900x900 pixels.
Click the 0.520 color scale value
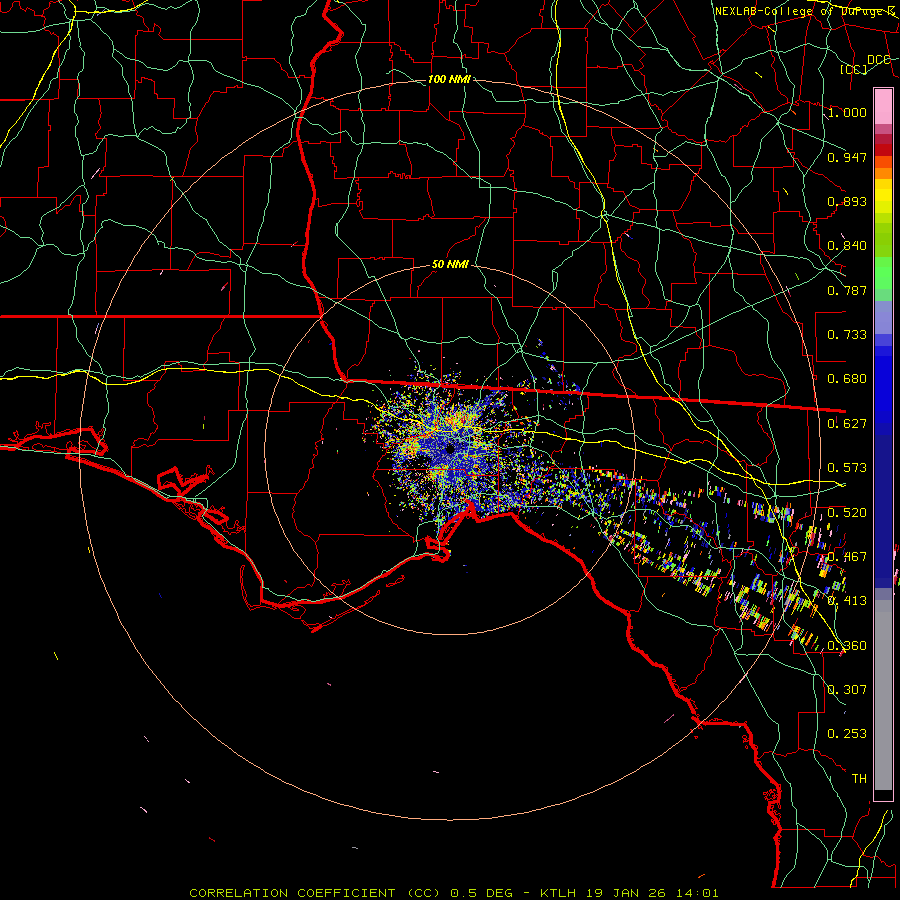847,513
